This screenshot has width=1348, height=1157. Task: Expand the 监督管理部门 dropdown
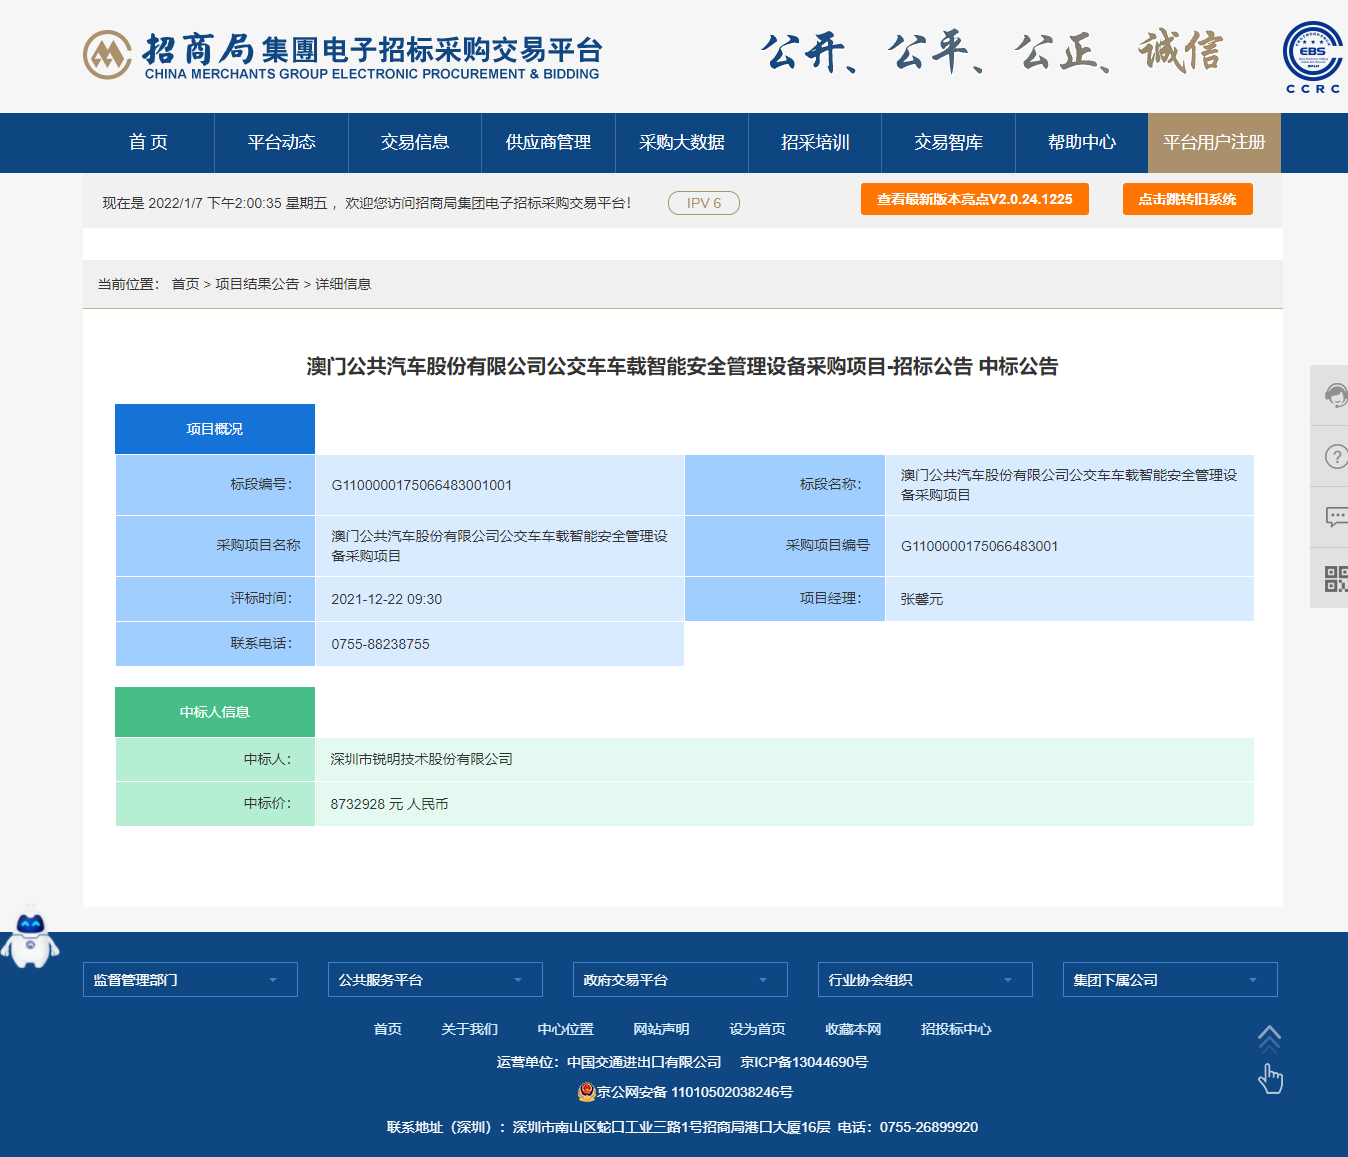point(190,980)
